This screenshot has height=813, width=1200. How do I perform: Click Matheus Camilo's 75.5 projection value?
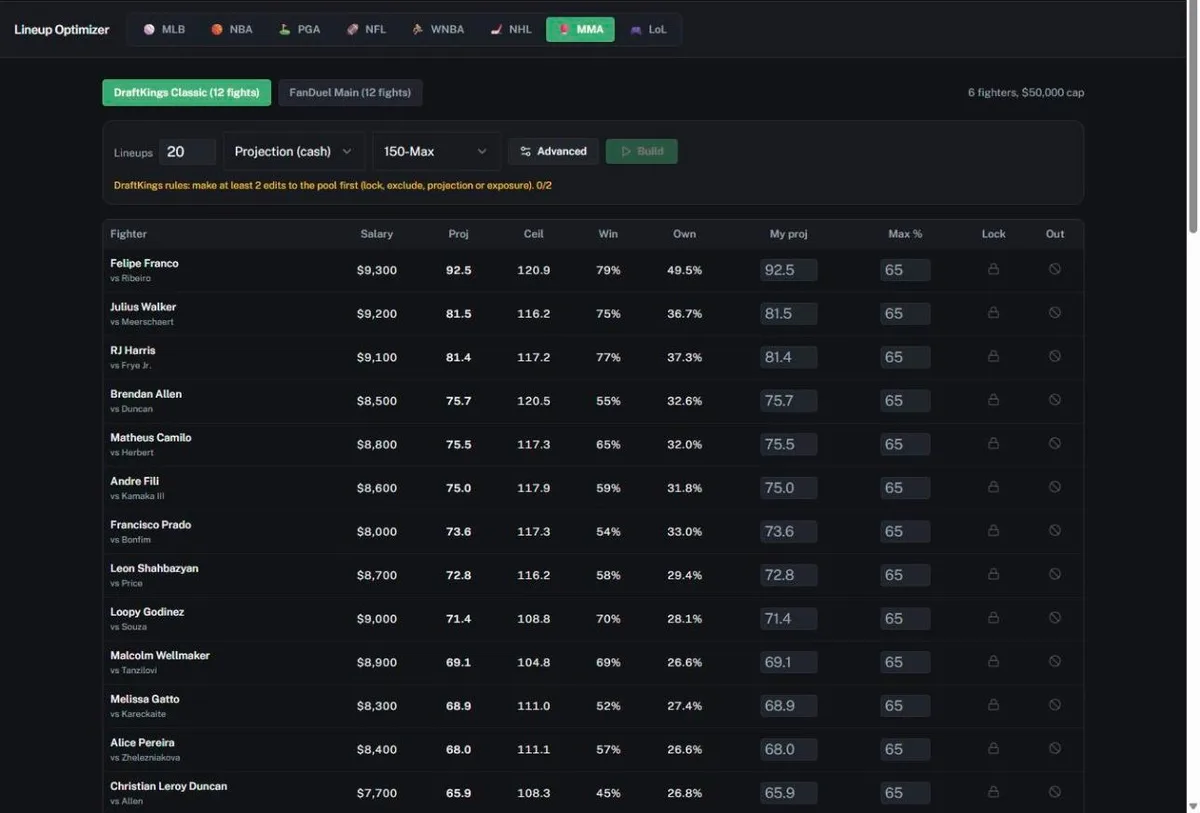tap(459, 444)
